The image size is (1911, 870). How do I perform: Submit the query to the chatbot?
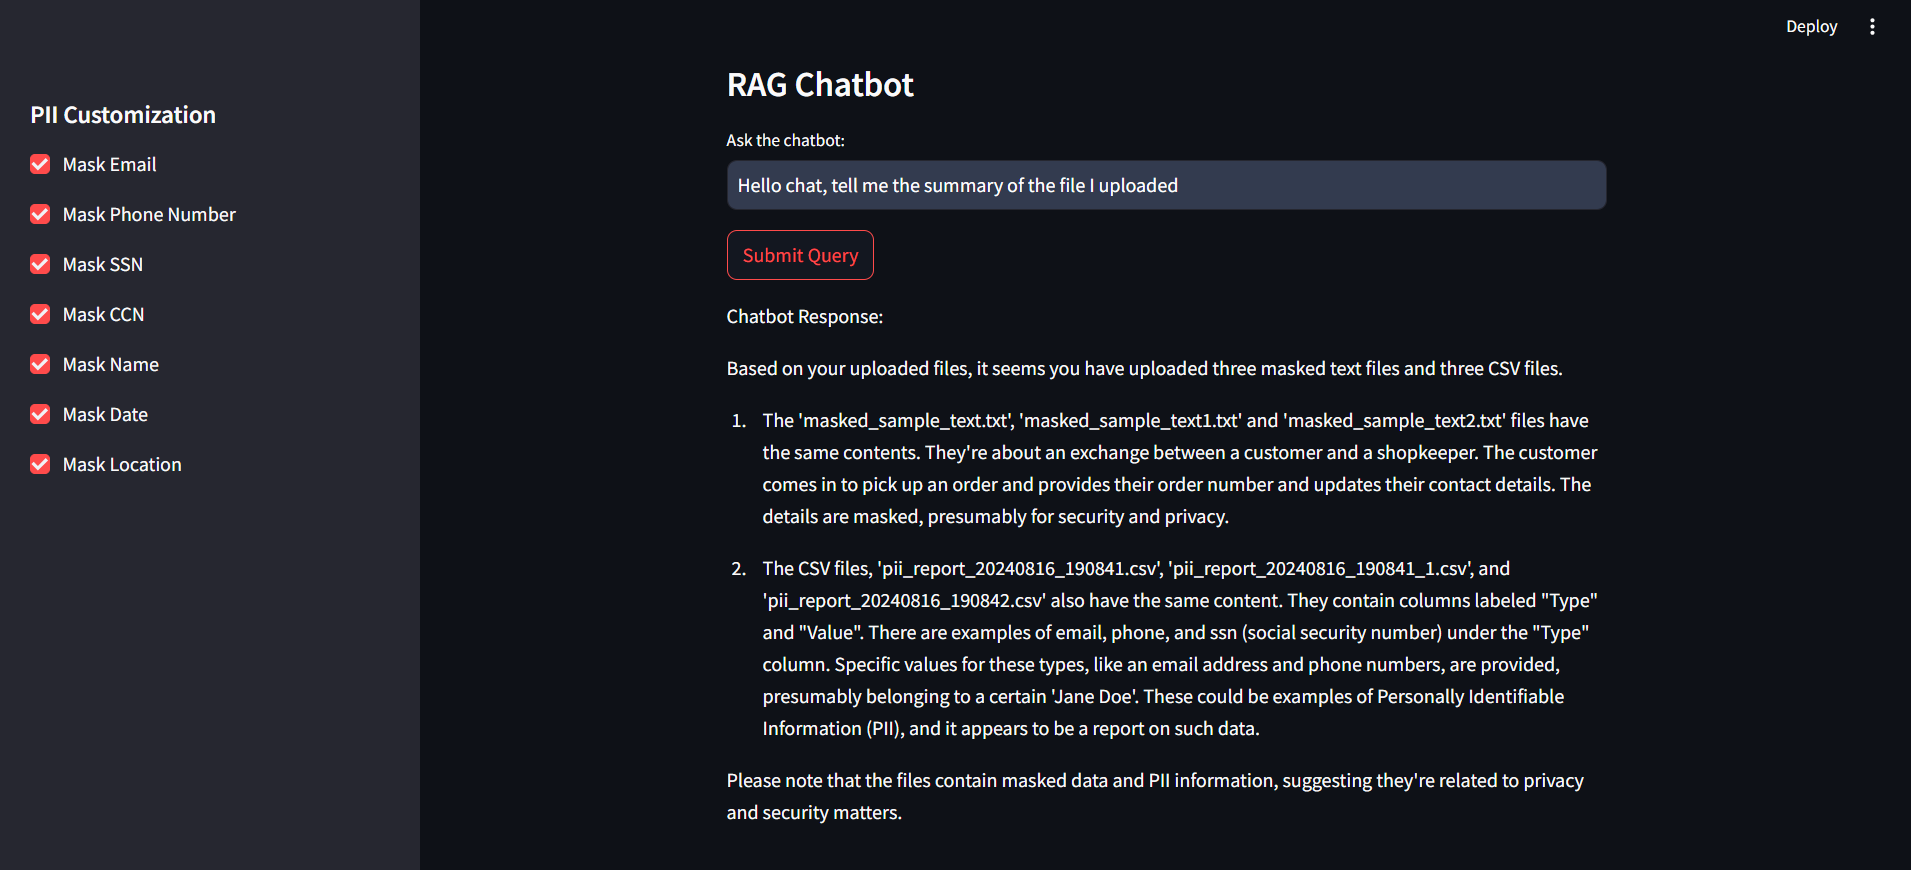[x=800, y=255]
